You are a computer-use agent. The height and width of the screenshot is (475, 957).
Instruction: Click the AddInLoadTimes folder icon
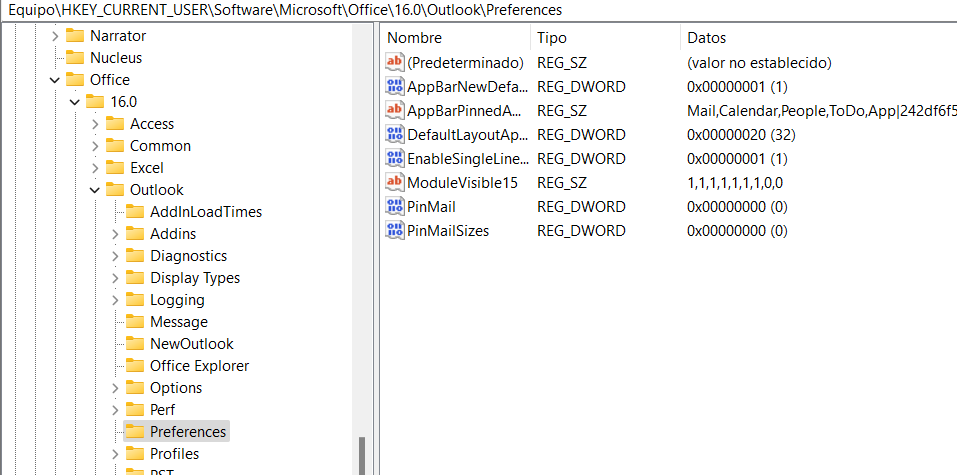[x=135, y=211]
